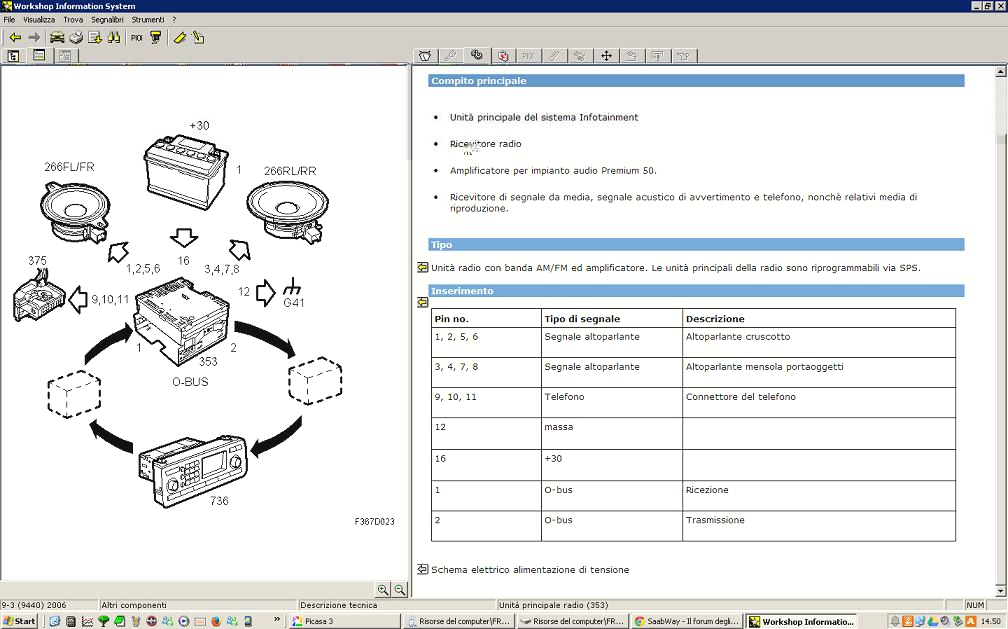Select the 'Trasmissione' table cell
The image size is (1008, 629).
pyautogui.click(x=818, y=525)
